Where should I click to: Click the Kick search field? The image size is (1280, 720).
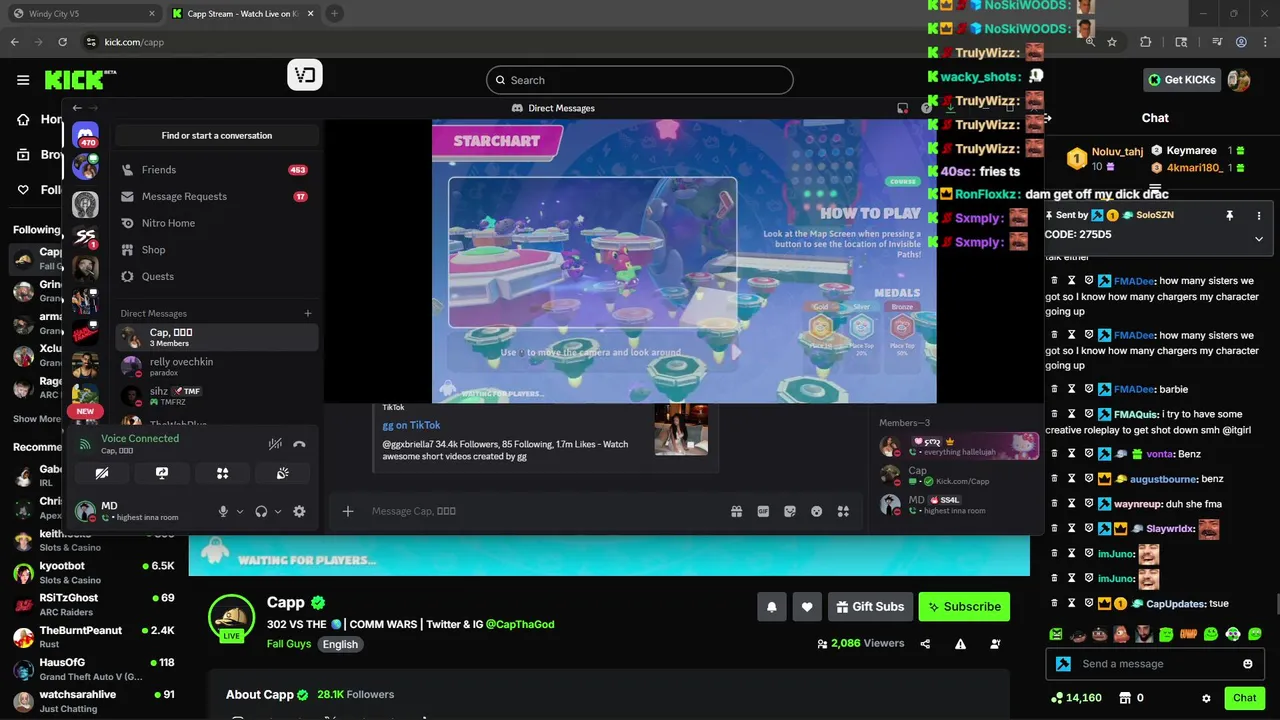(x=640, y=80)
